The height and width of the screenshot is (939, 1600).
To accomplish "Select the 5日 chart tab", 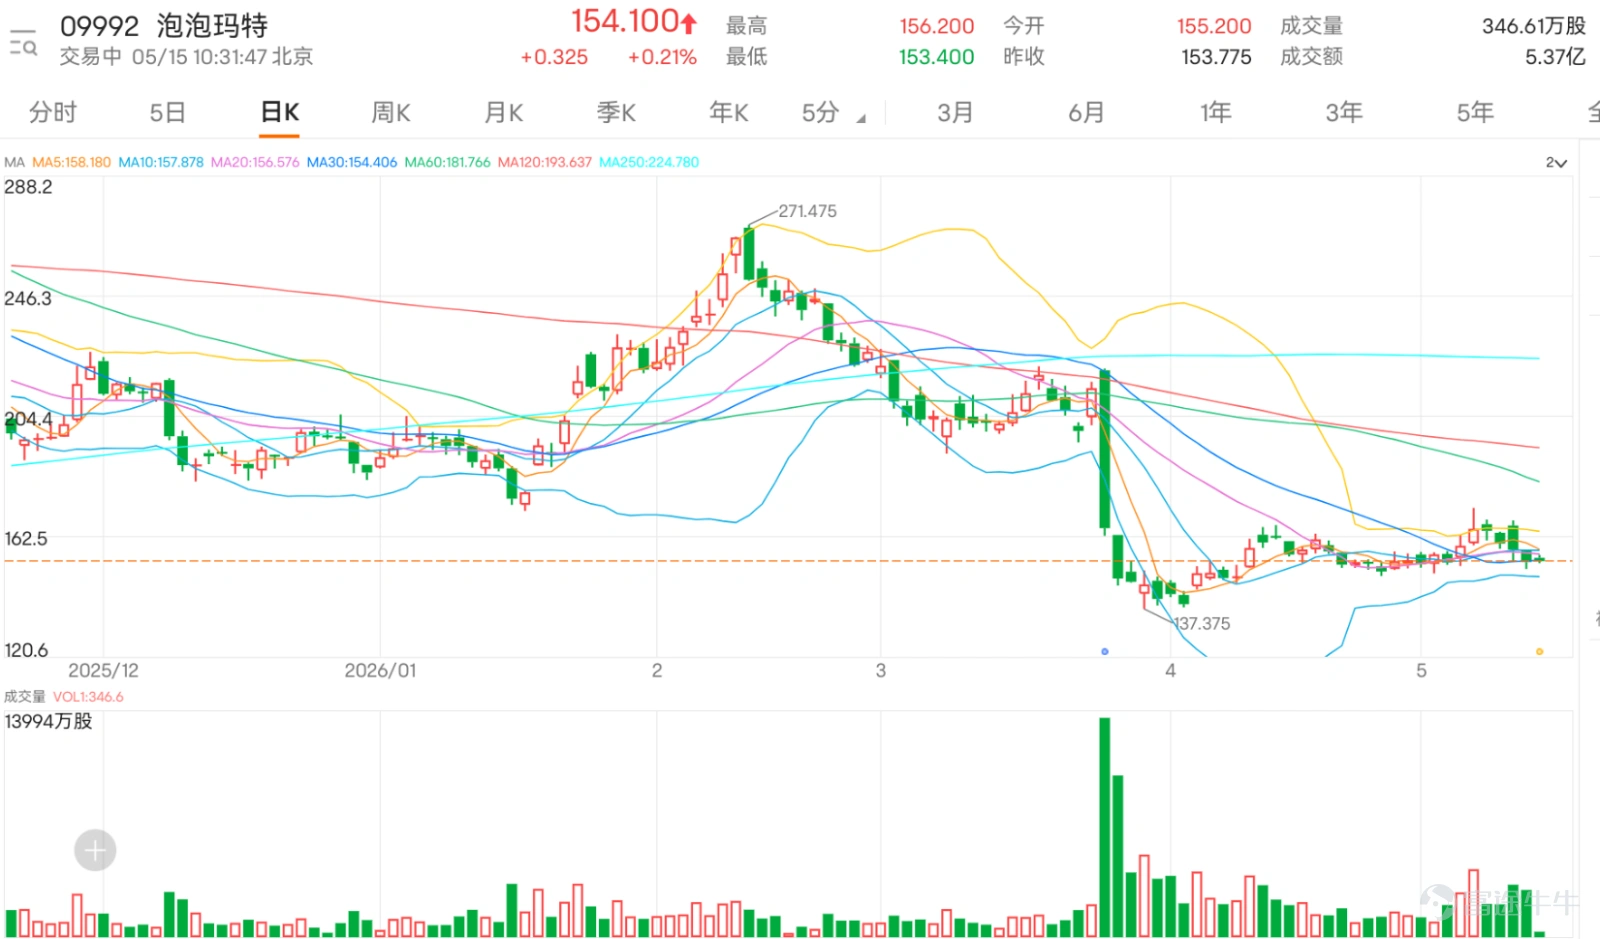I will click(x=167, y=112).
